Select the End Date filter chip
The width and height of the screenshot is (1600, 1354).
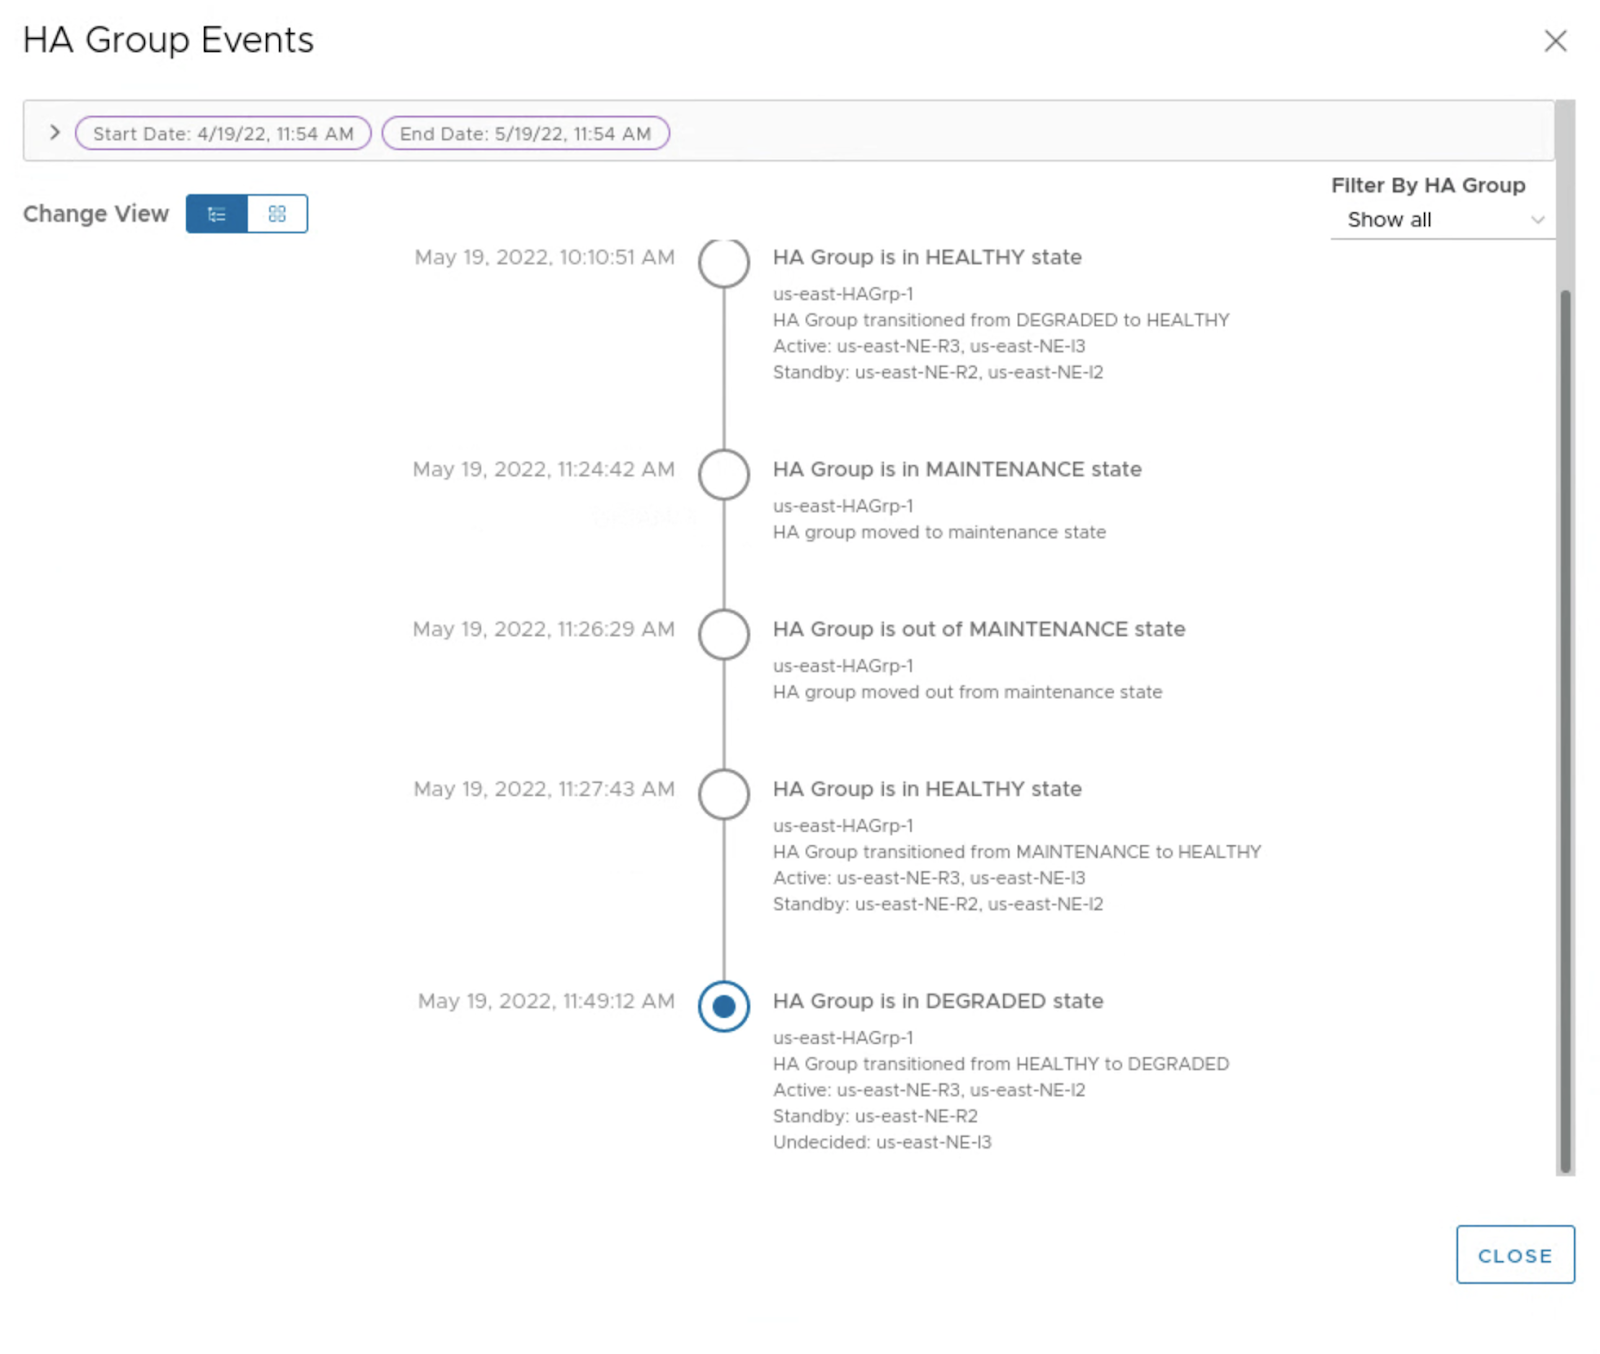(x=525, y=133)
